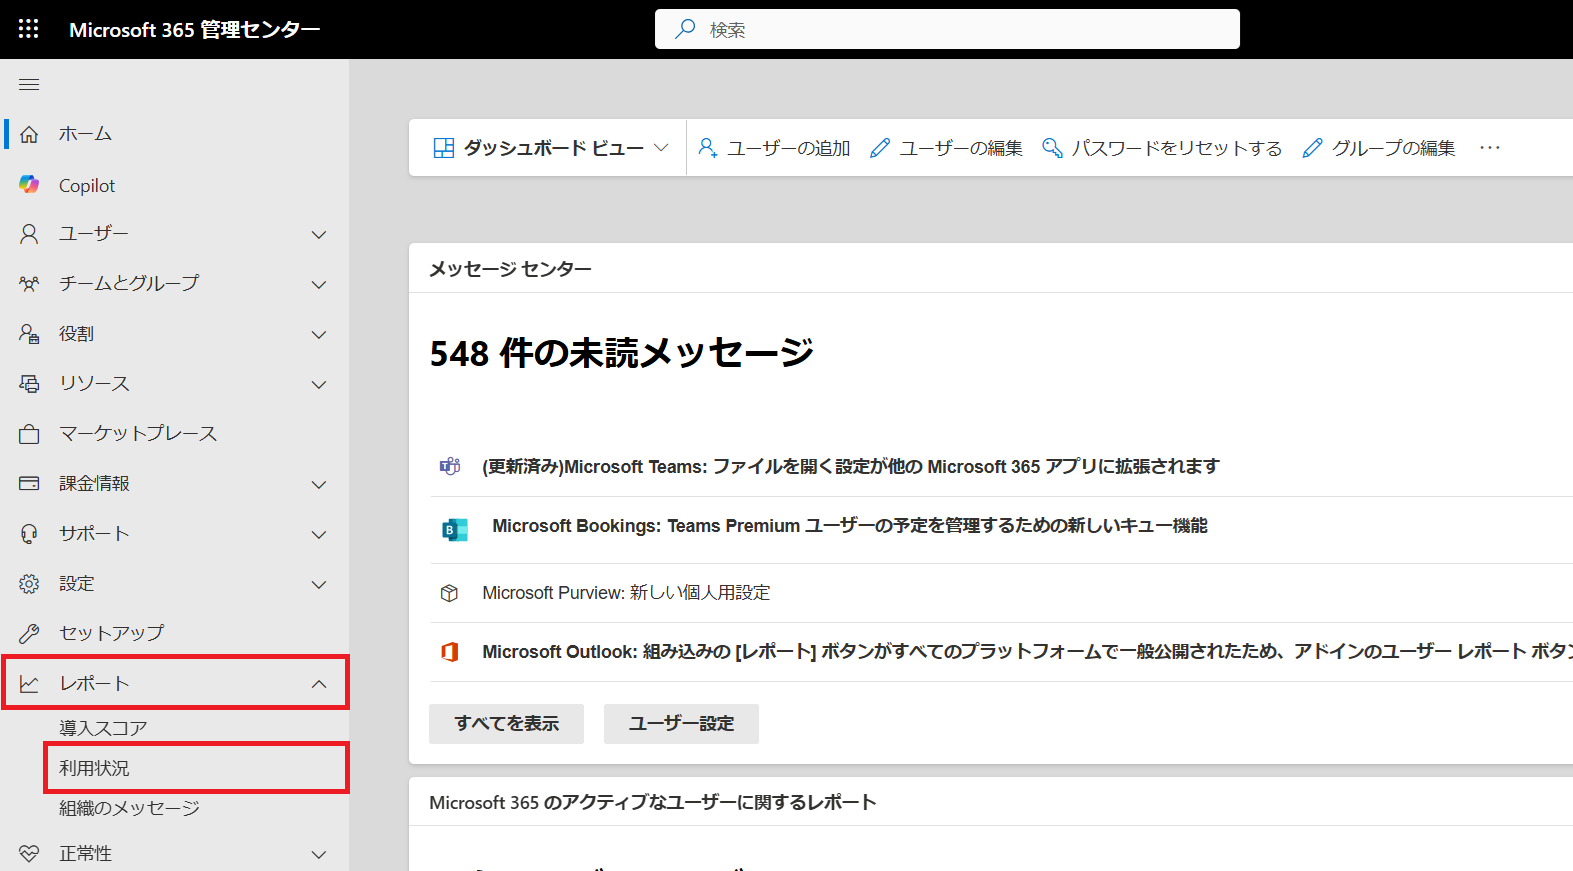Click the Billing card icon

pos(29,484)
